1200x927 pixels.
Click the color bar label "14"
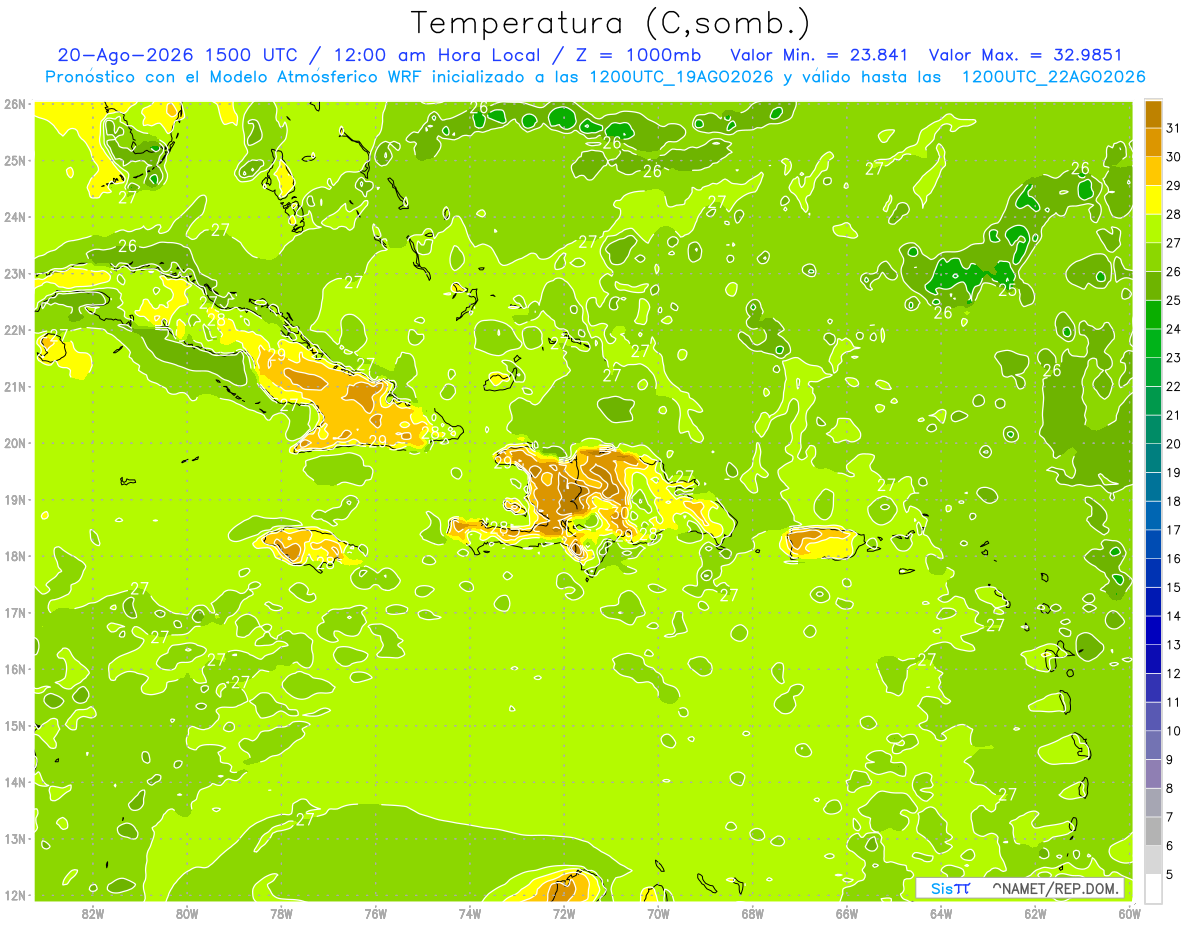pyautogui.click(x=1174, y=616)
